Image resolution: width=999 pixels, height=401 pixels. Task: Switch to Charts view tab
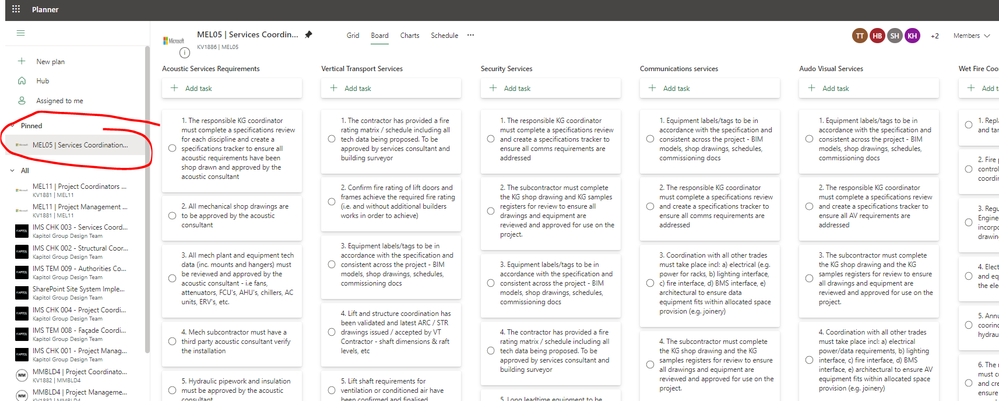coord(410,36)
